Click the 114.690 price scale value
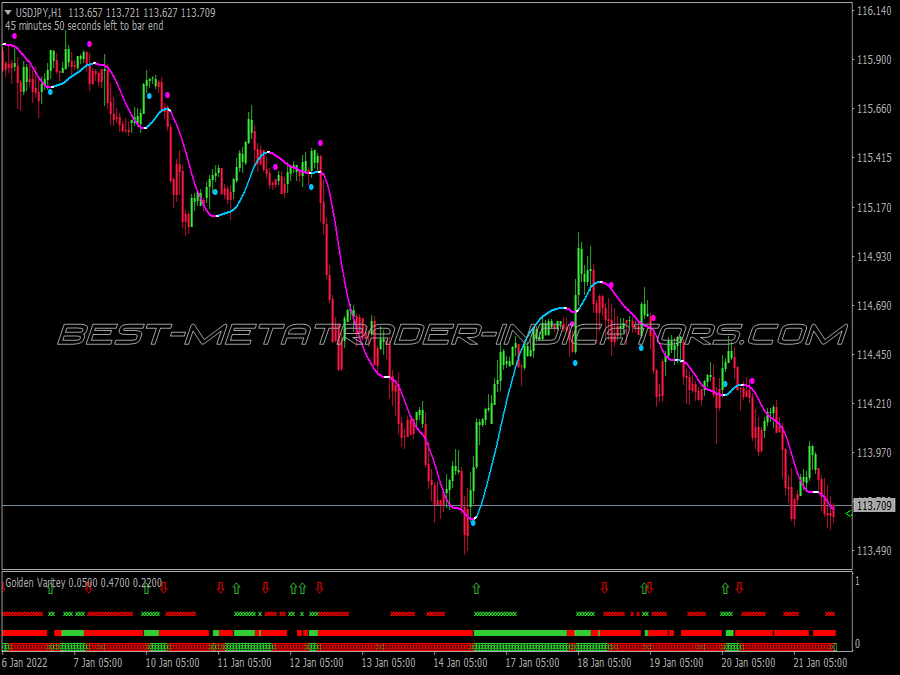The image size is (900, 675). pos(874,305)
